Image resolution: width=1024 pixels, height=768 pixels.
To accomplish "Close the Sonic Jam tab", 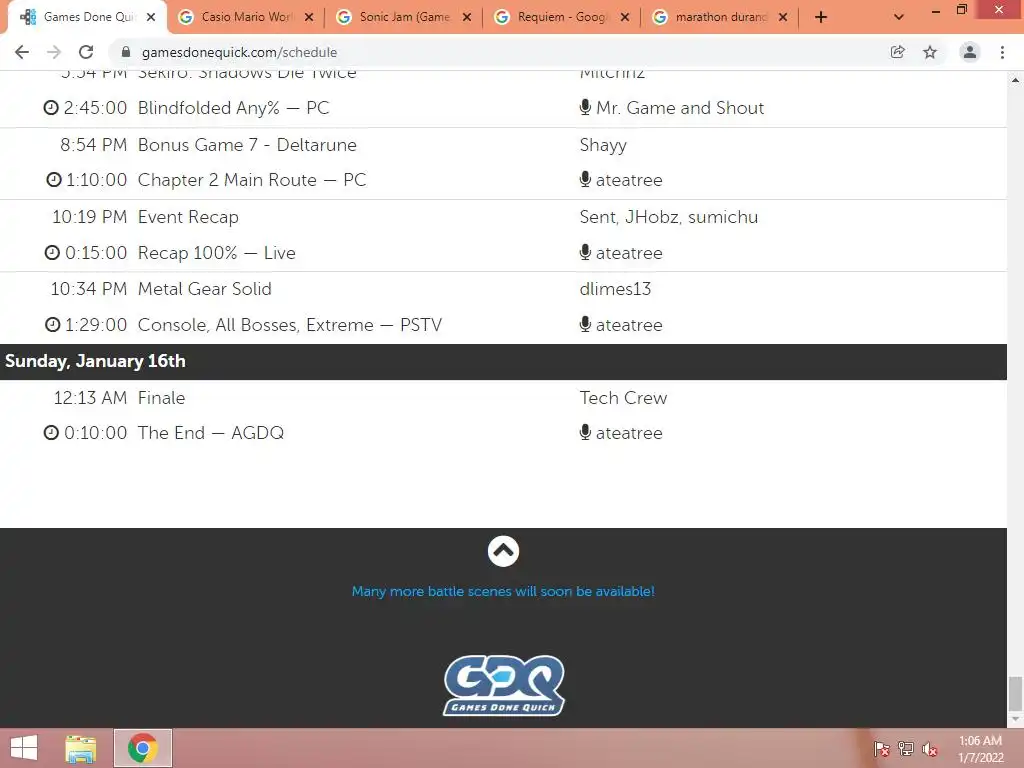I will pyautogui.click(x=467, y=18).
